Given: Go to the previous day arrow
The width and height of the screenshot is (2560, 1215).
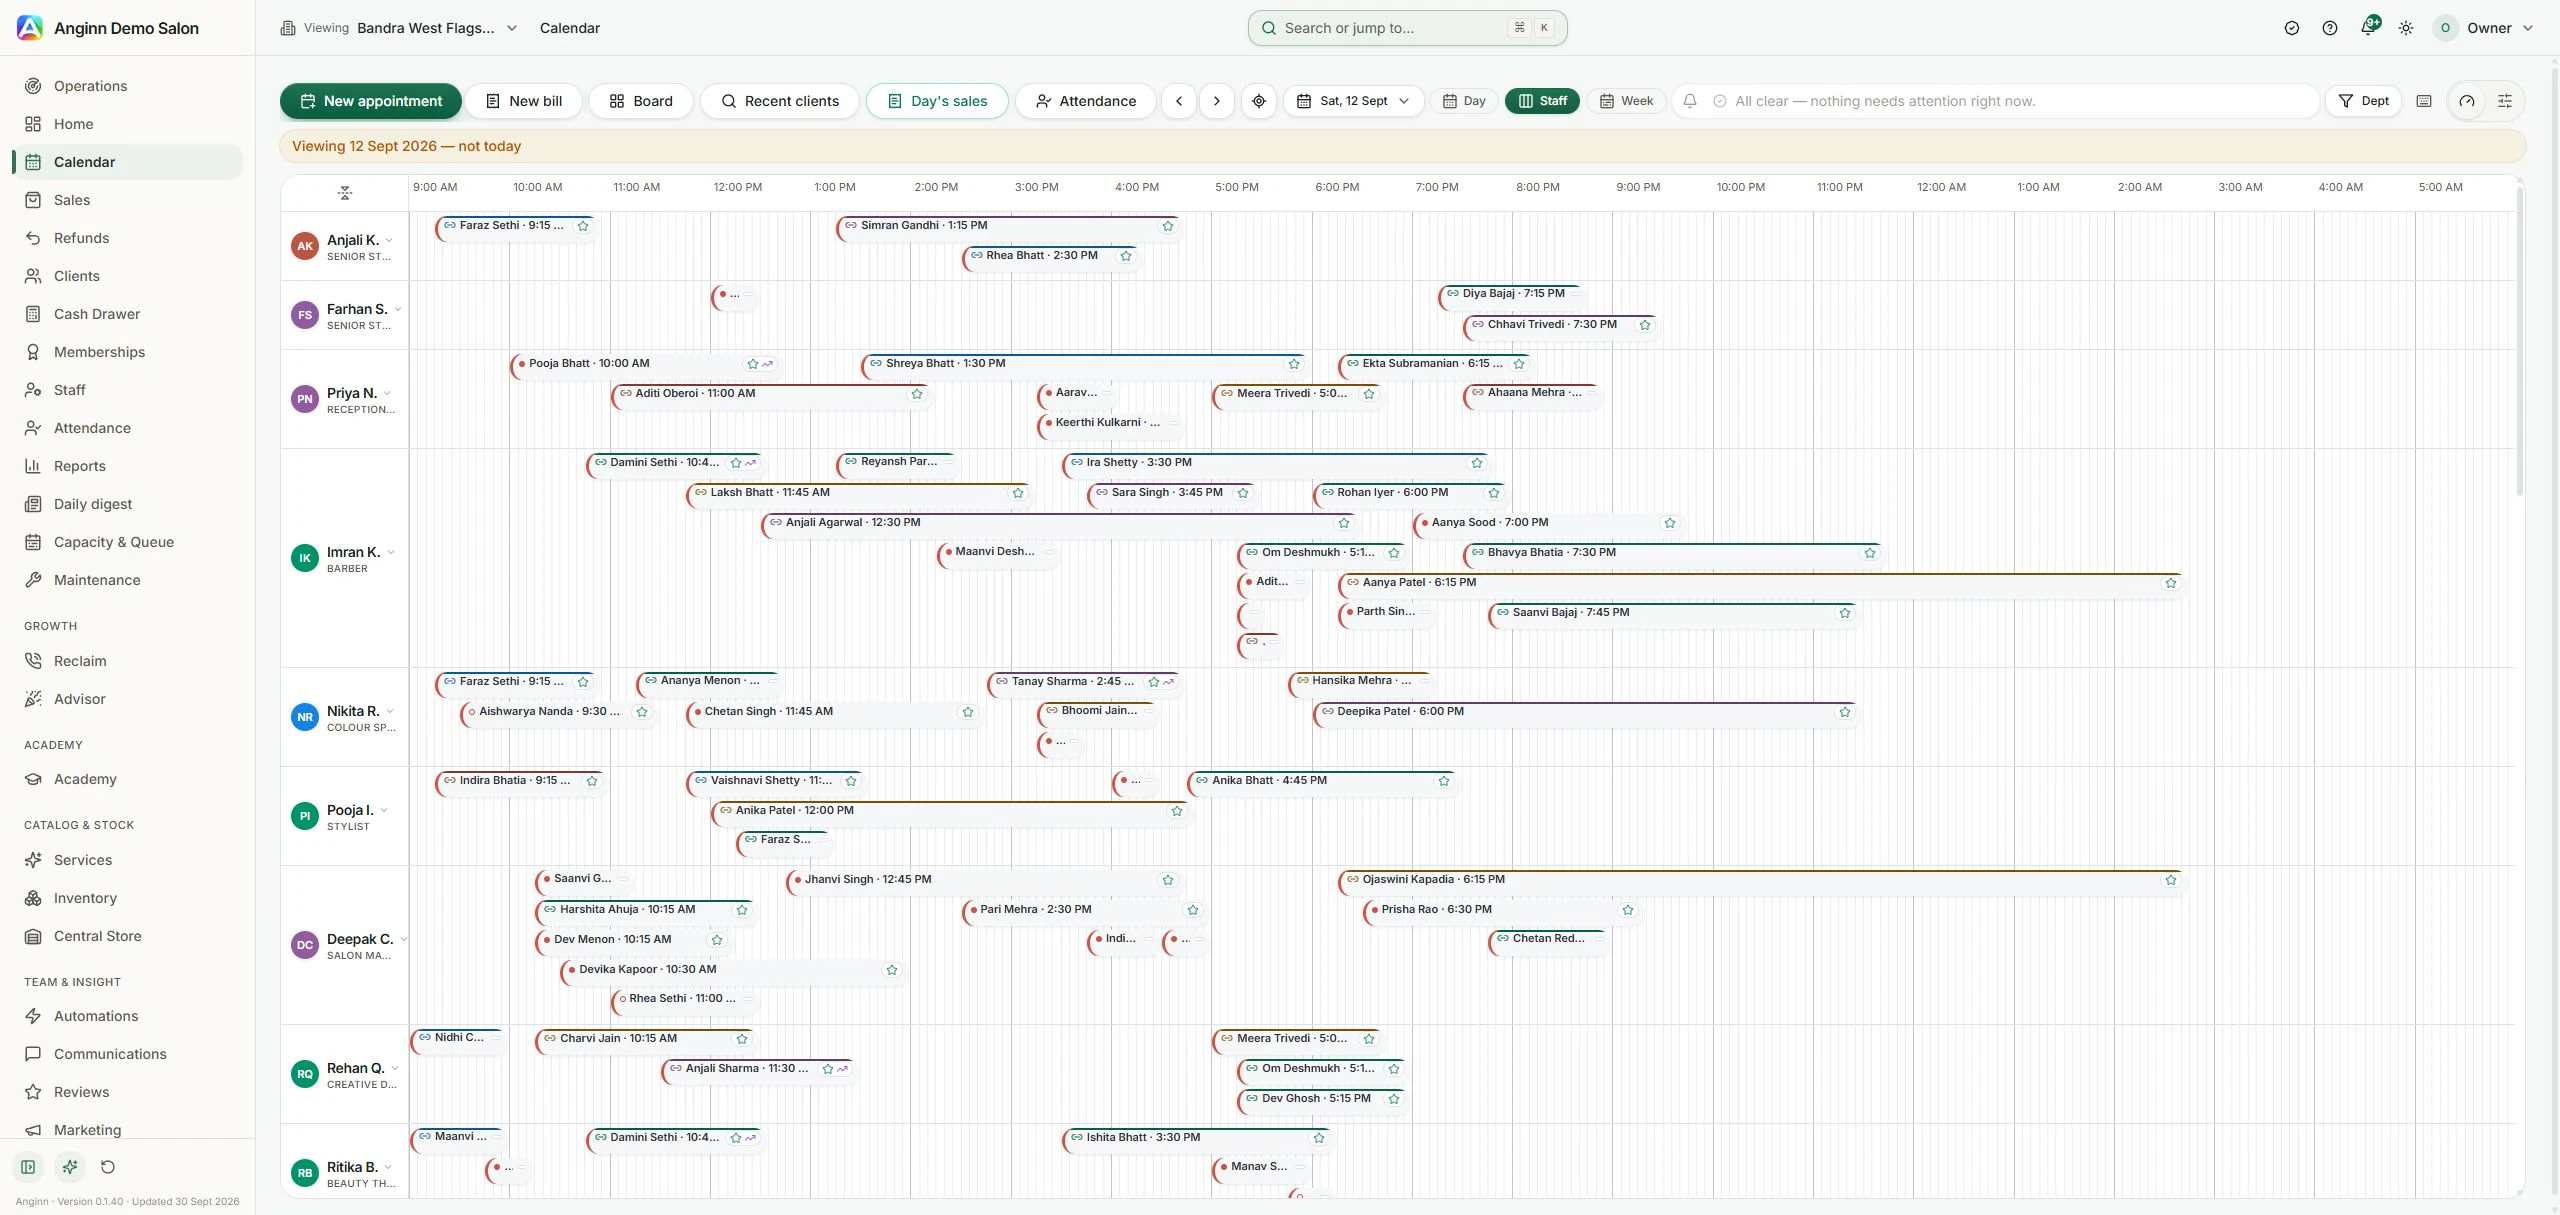Looking at the screenshot, I should (1179, 101).
